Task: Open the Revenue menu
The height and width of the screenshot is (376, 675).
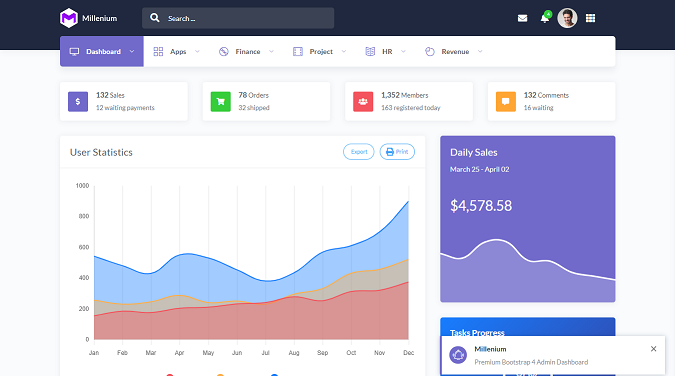Action: tap(454, 51)
